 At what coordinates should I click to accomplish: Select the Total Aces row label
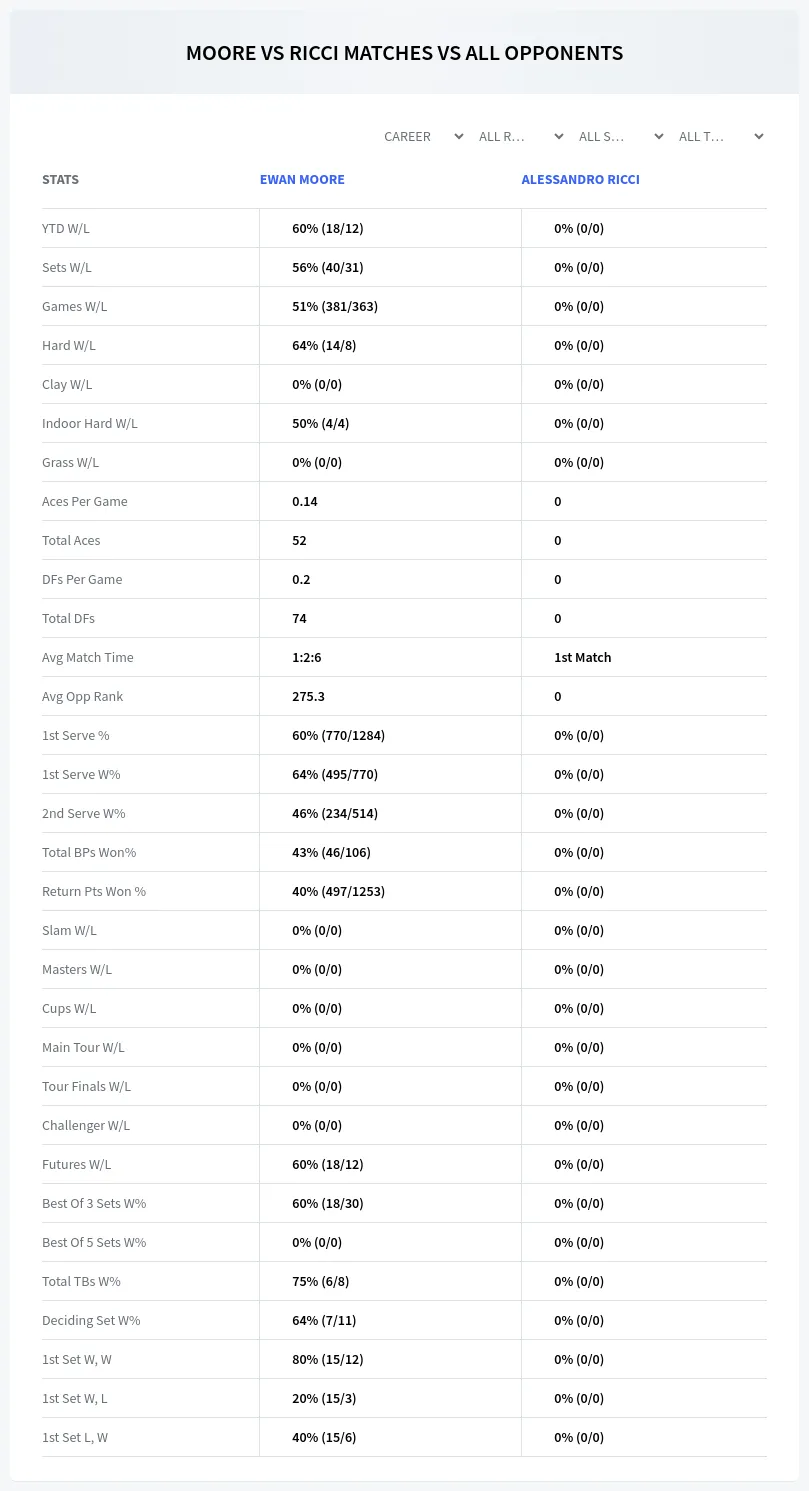71,540
